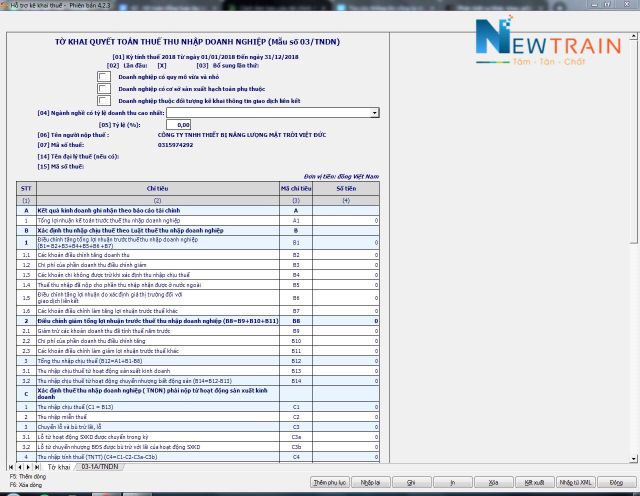
Task: Go to first sheet tab navigation arrow
Action: click(x=11, y=467)
